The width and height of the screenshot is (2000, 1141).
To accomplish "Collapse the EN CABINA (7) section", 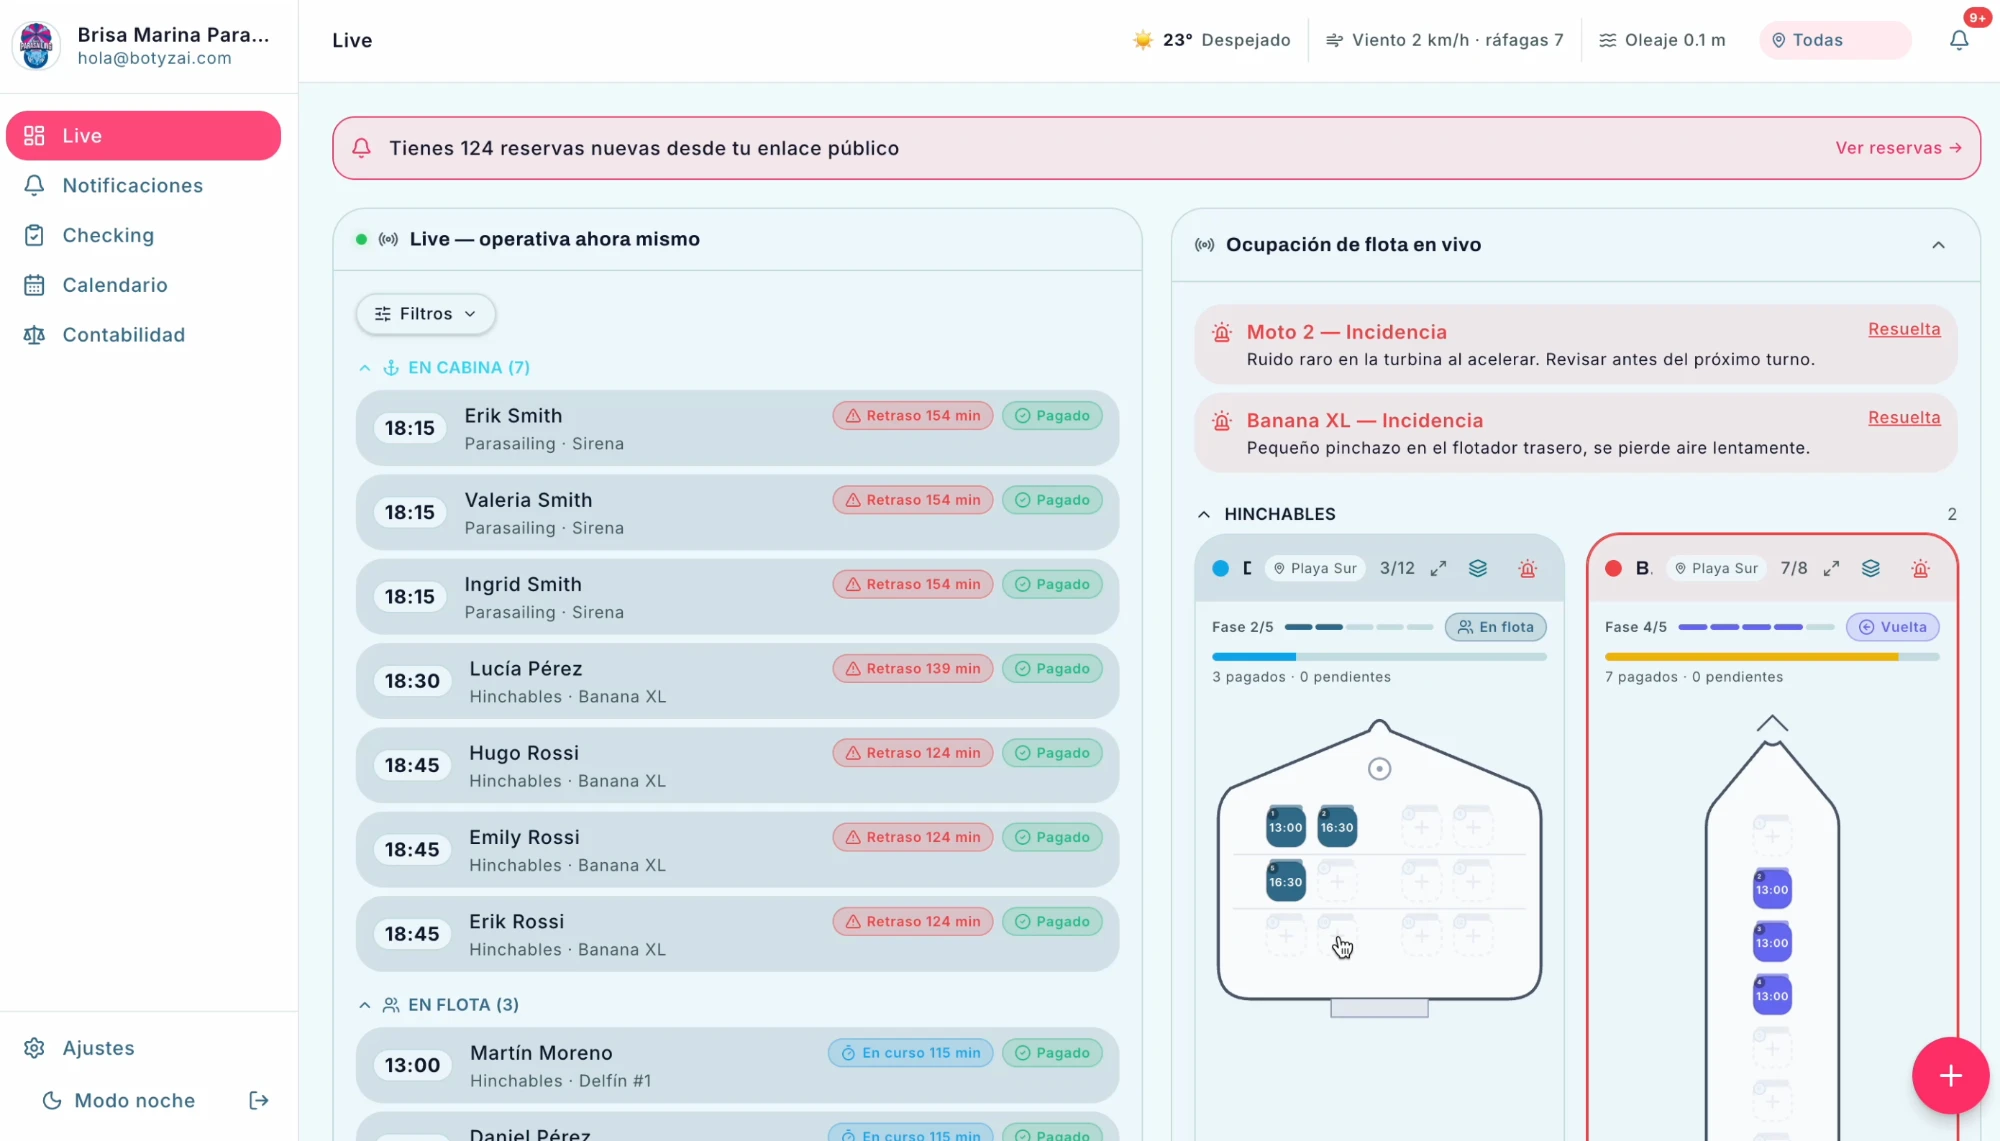I will pyautogui.click(x=365, y=368).
